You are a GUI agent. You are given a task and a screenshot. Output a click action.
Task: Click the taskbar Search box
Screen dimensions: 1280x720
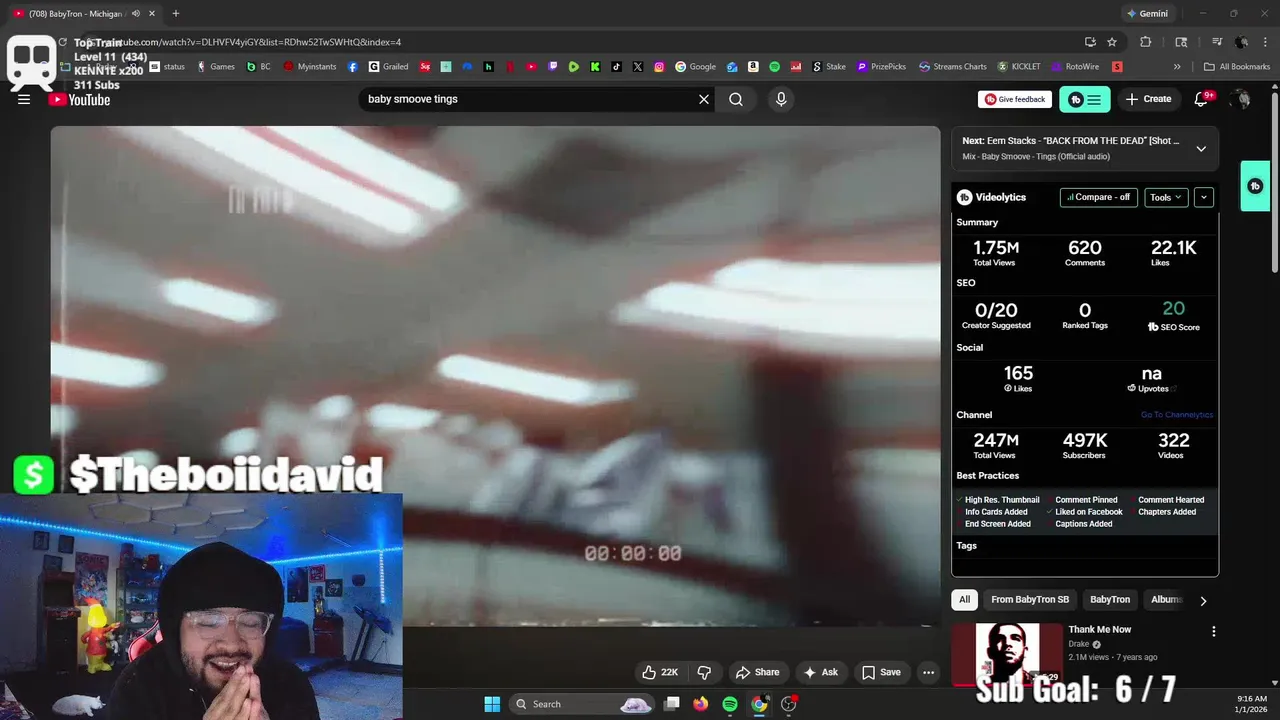click(x=584, y=704)
